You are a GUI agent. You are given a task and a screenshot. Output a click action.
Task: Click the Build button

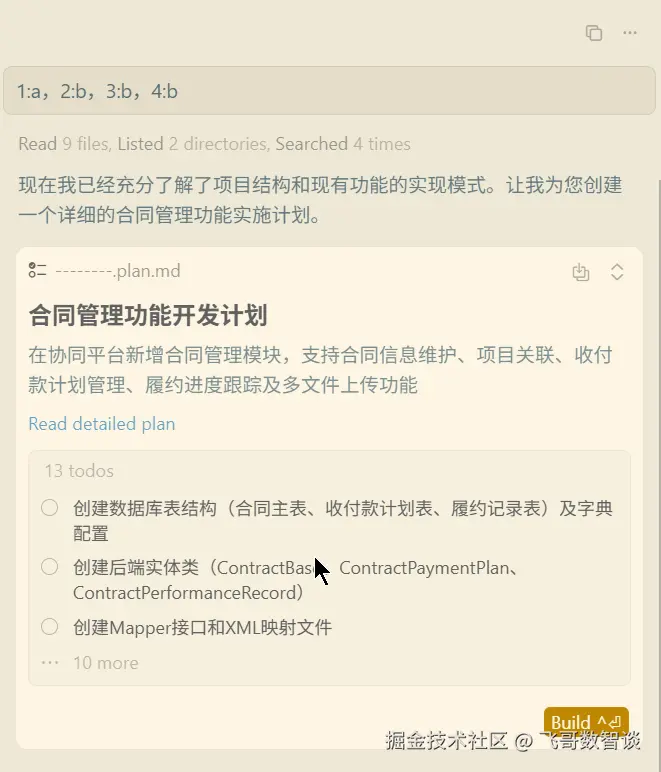click(x=586, y=722)
